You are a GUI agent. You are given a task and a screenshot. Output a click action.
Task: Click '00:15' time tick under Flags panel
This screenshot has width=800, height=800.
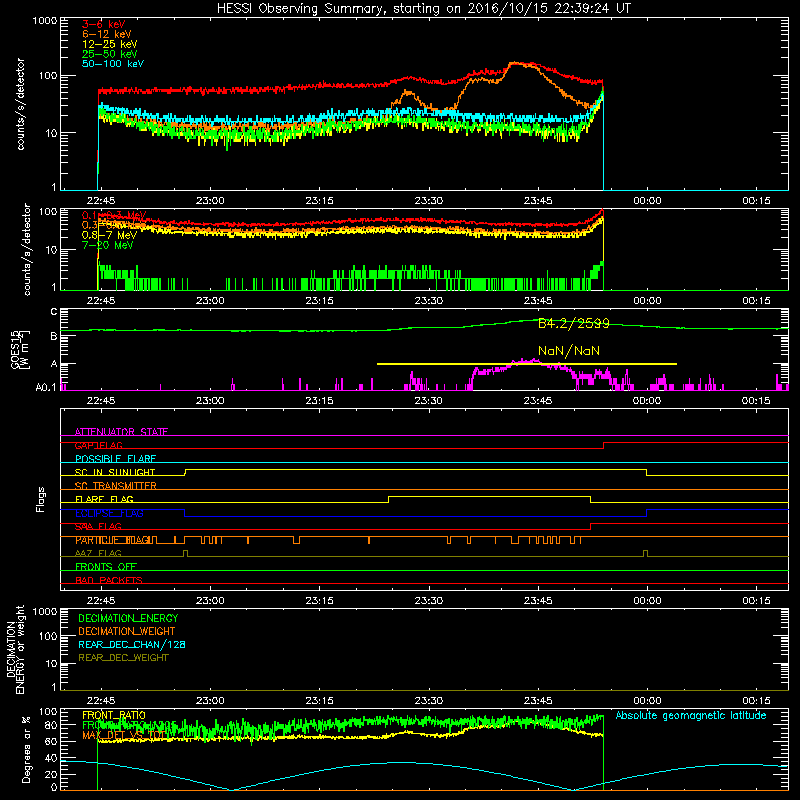pyautogui.click(x=756, y=601)
